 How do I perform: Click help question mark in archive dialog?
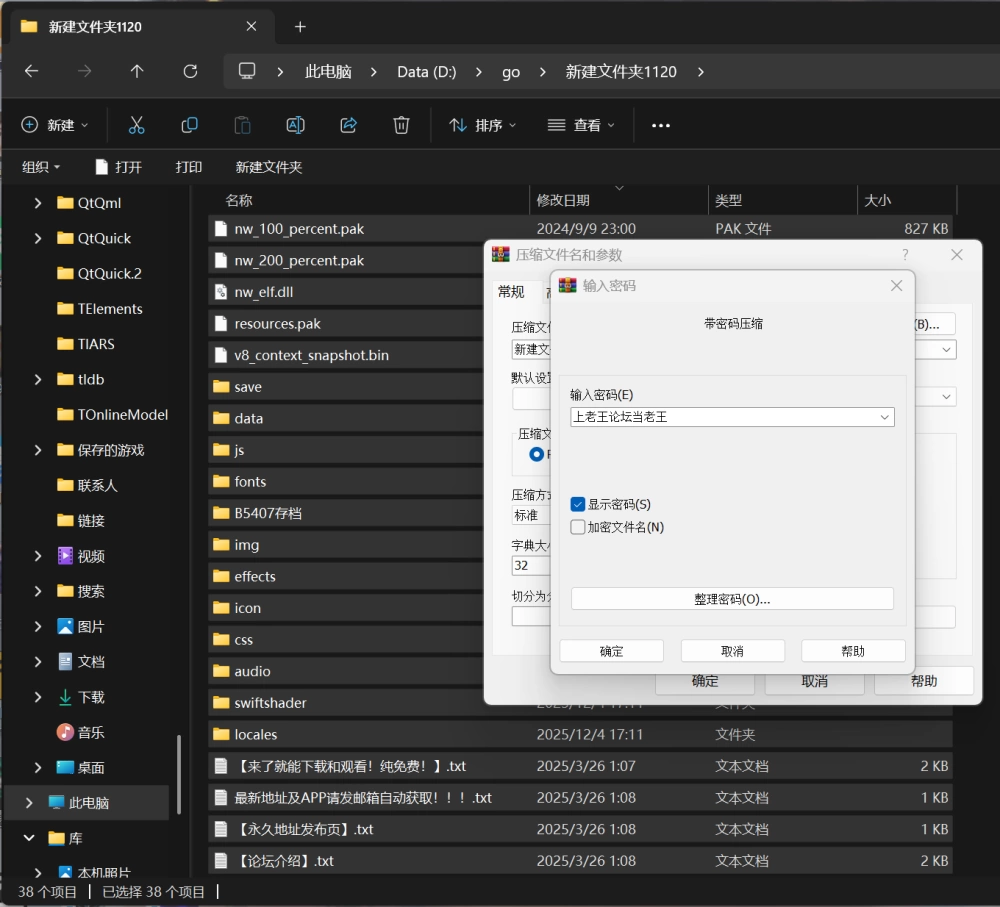tap(905, 254)
